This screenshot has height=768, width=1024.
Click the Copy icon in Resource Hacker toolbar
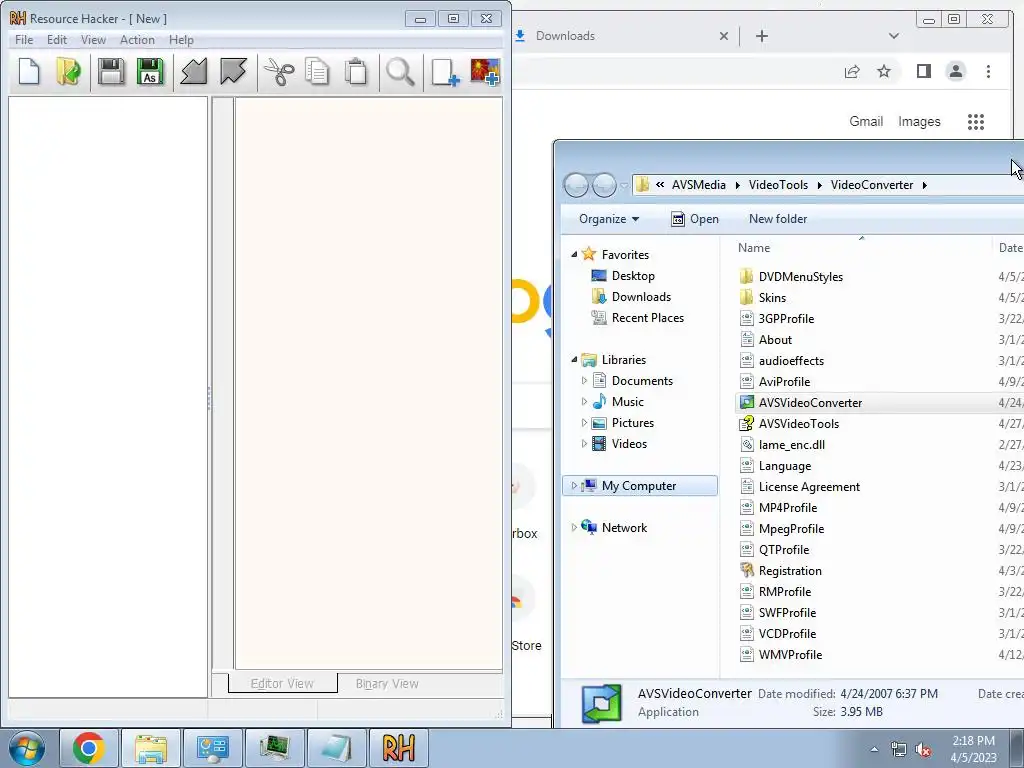(317, 71)
